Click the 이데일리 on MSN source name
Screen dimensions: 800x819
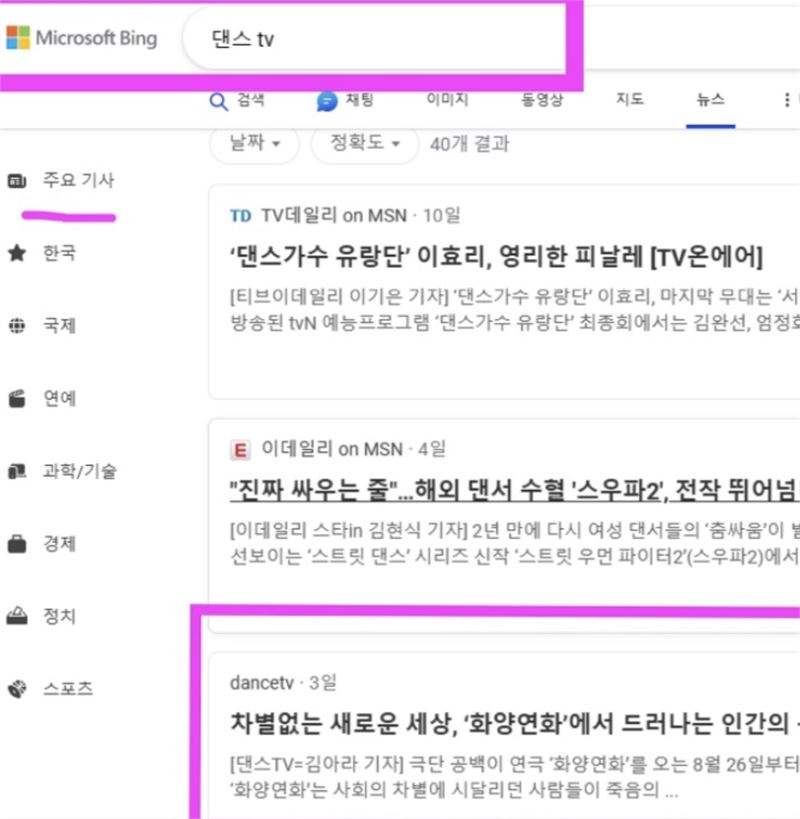click(x=332, y=449)
